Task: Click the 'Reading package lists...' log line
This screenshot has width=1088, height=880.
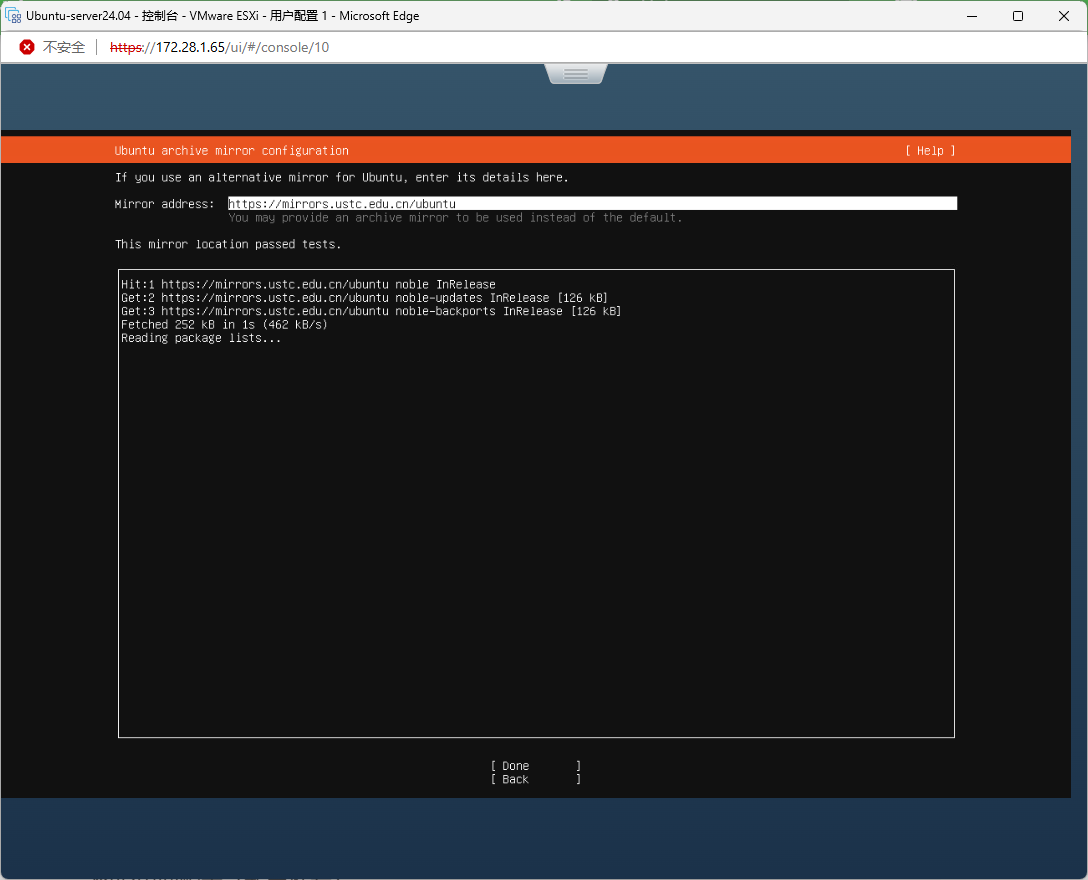Action: pyautogui.click(x=201, y=338)
